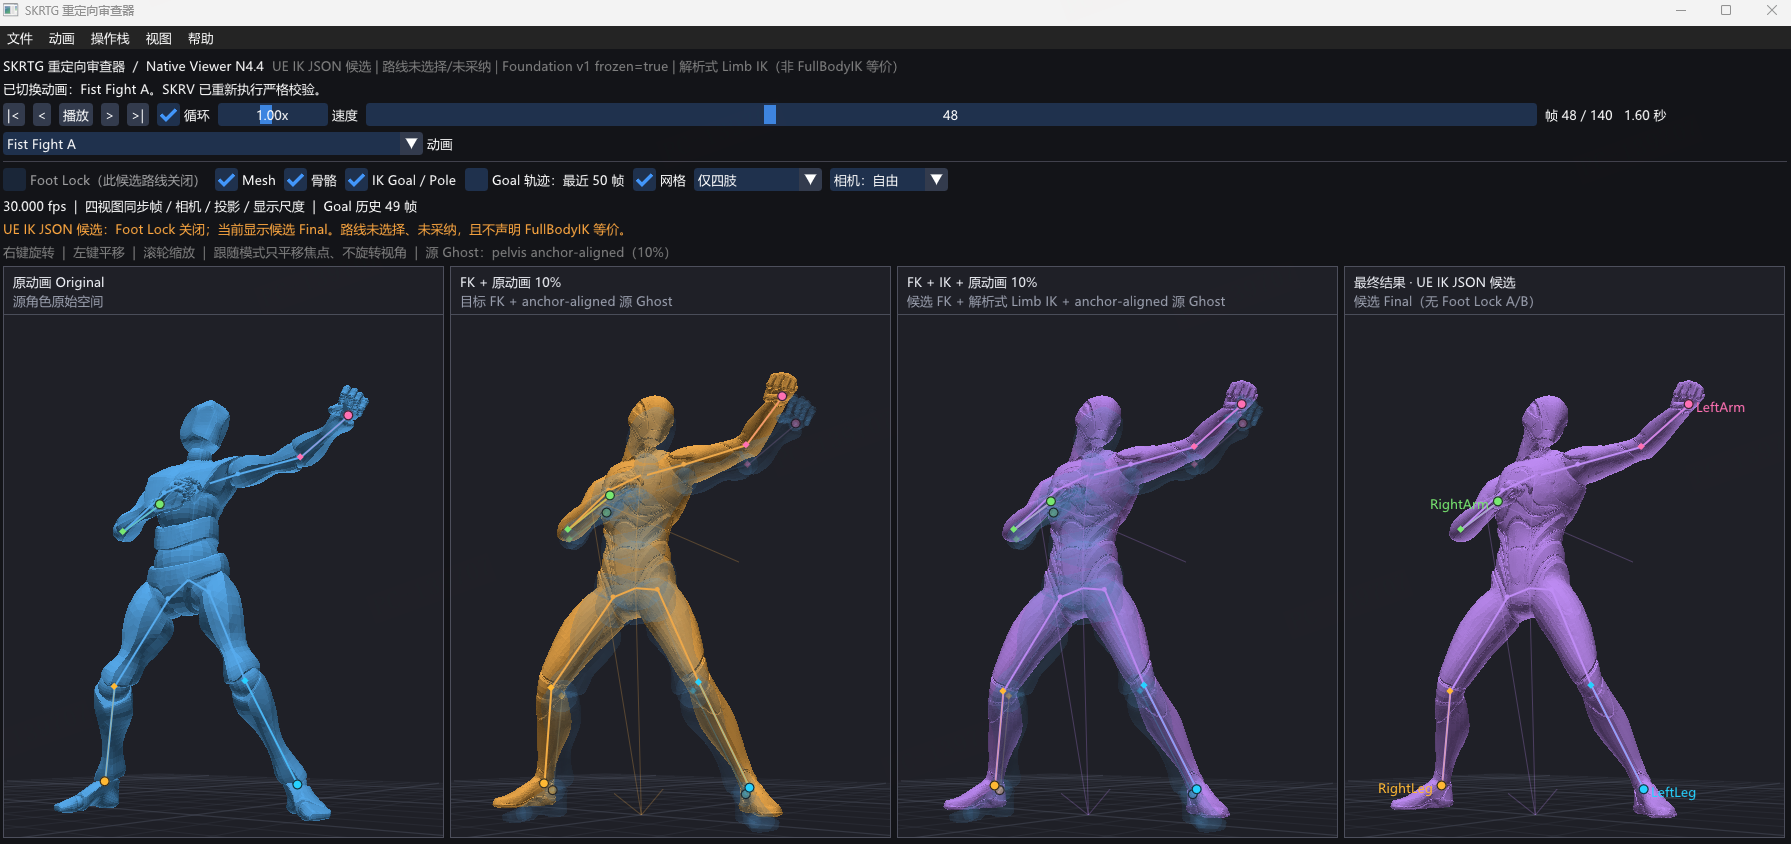Click the Goal 历史 49 帧 text
The height and width of the screenshot is (844, 1791).
pos(370,206)
